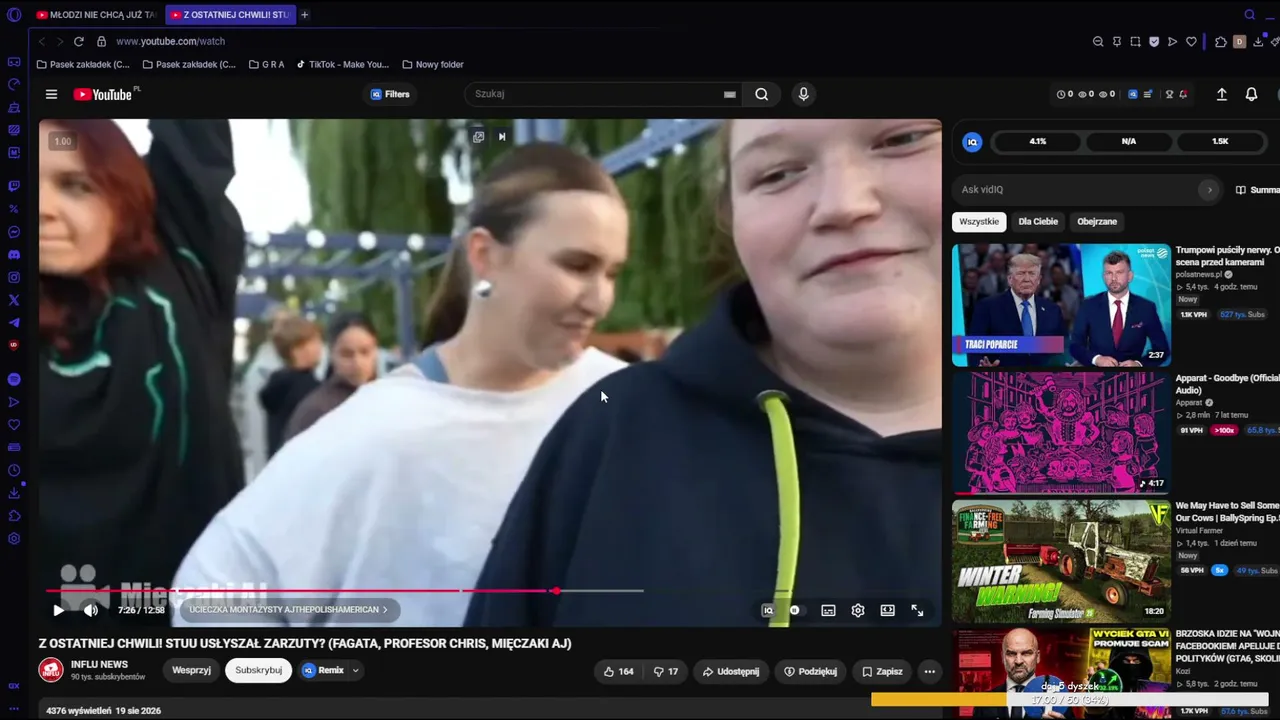Open Opera sidebar settings gear
The width and height of the screenshot is (1280, 720).
click(x=14, y=539)
